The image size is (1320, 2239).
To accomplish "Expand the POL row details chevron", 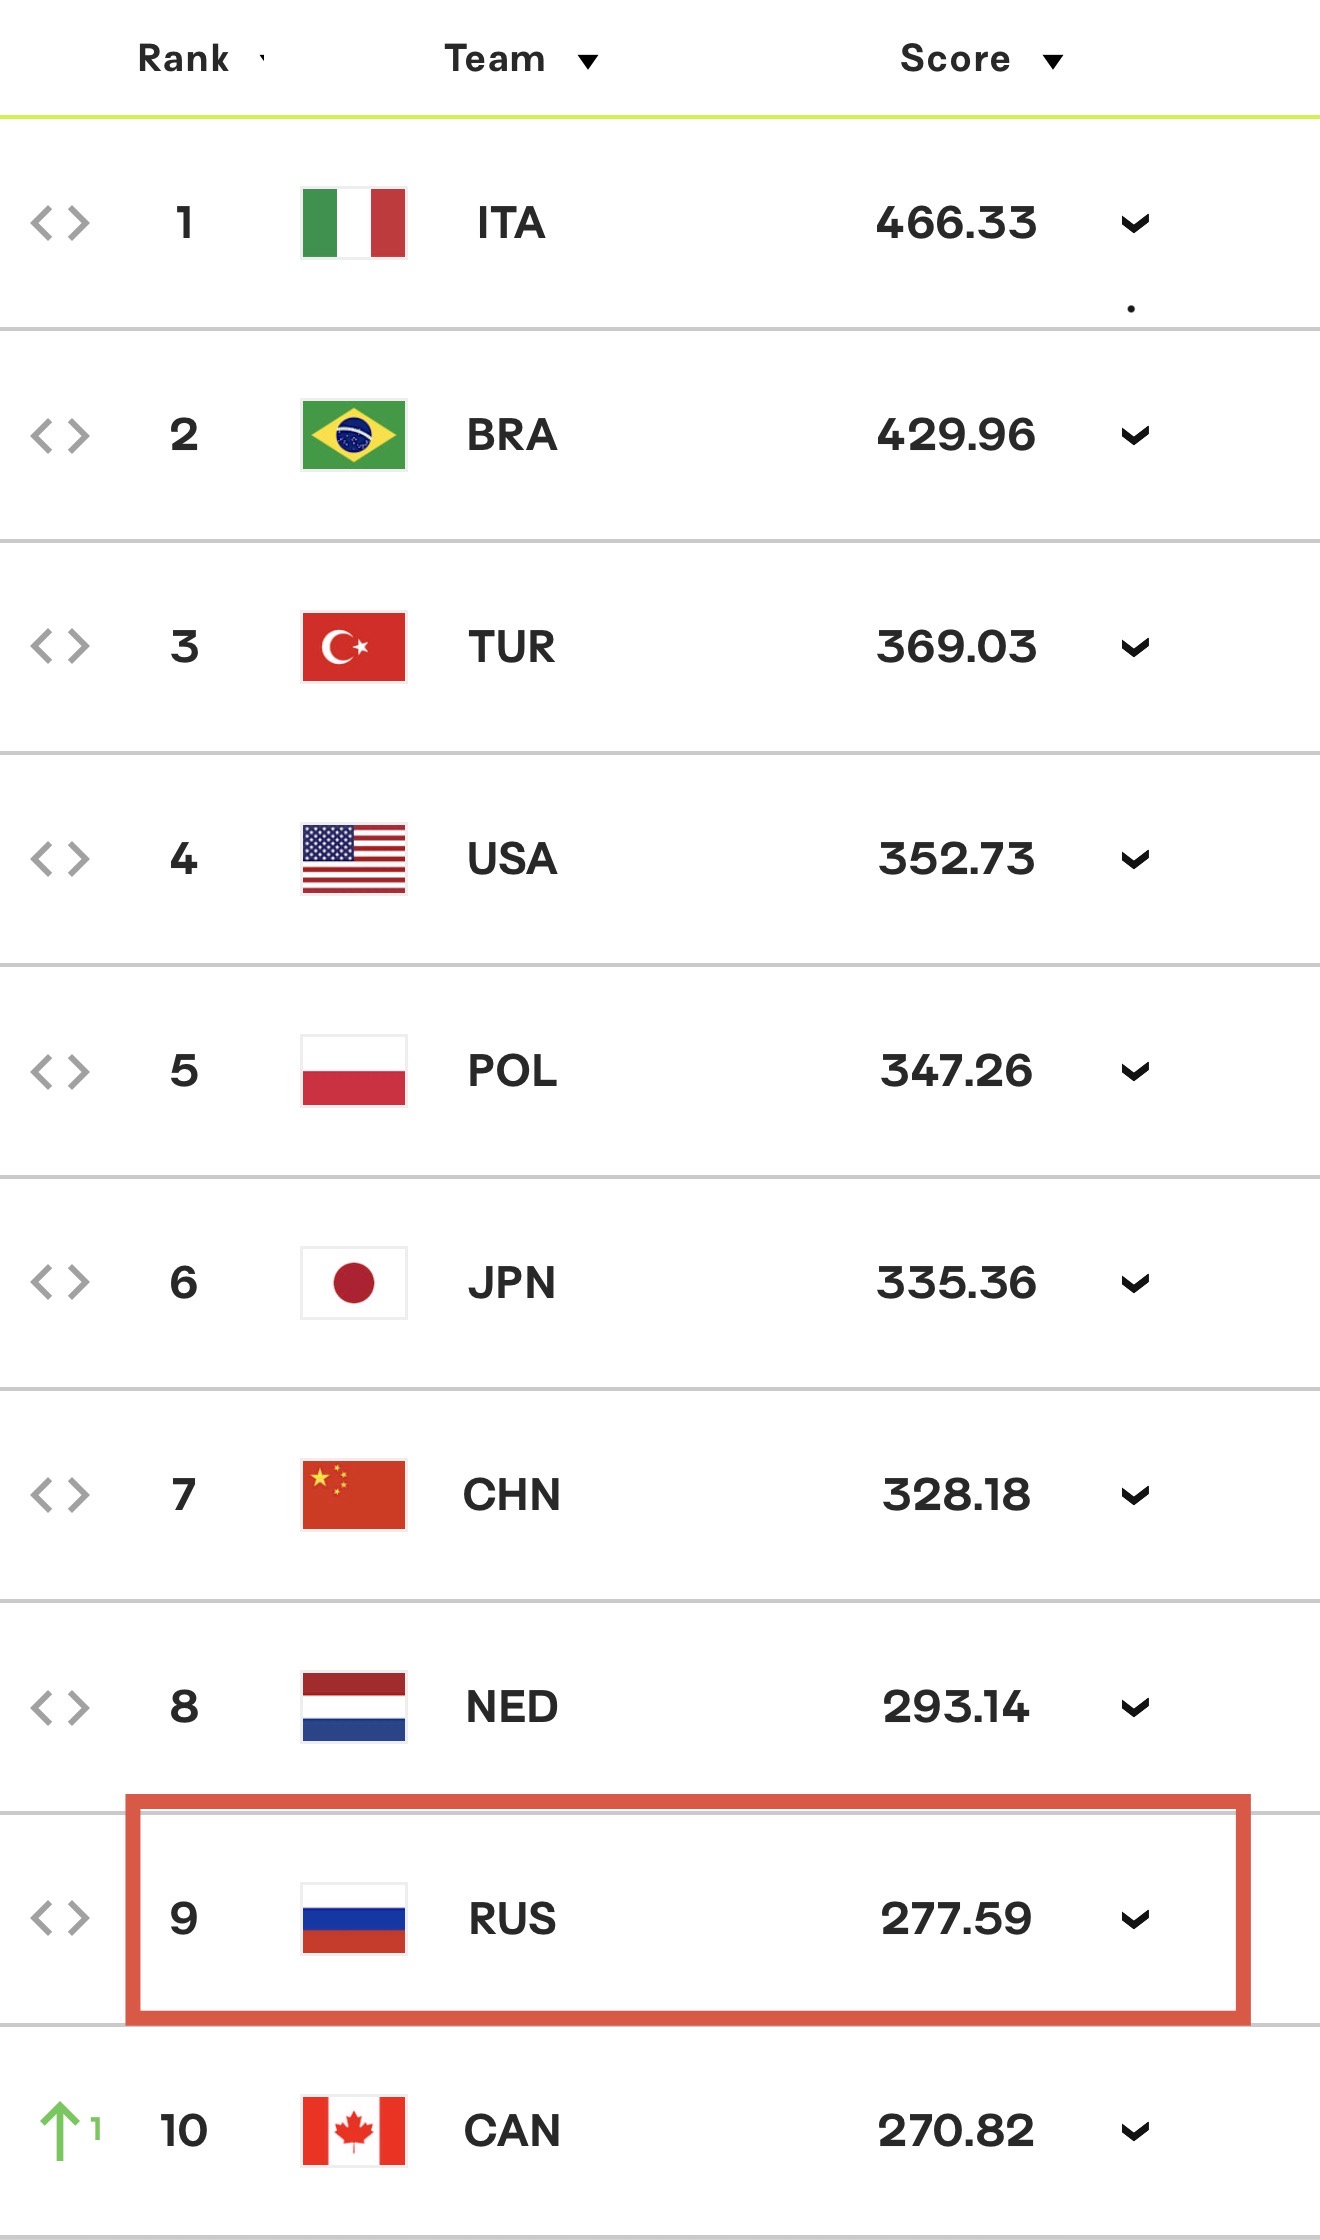I will pyautogui.click(x=1135, y=1072).
